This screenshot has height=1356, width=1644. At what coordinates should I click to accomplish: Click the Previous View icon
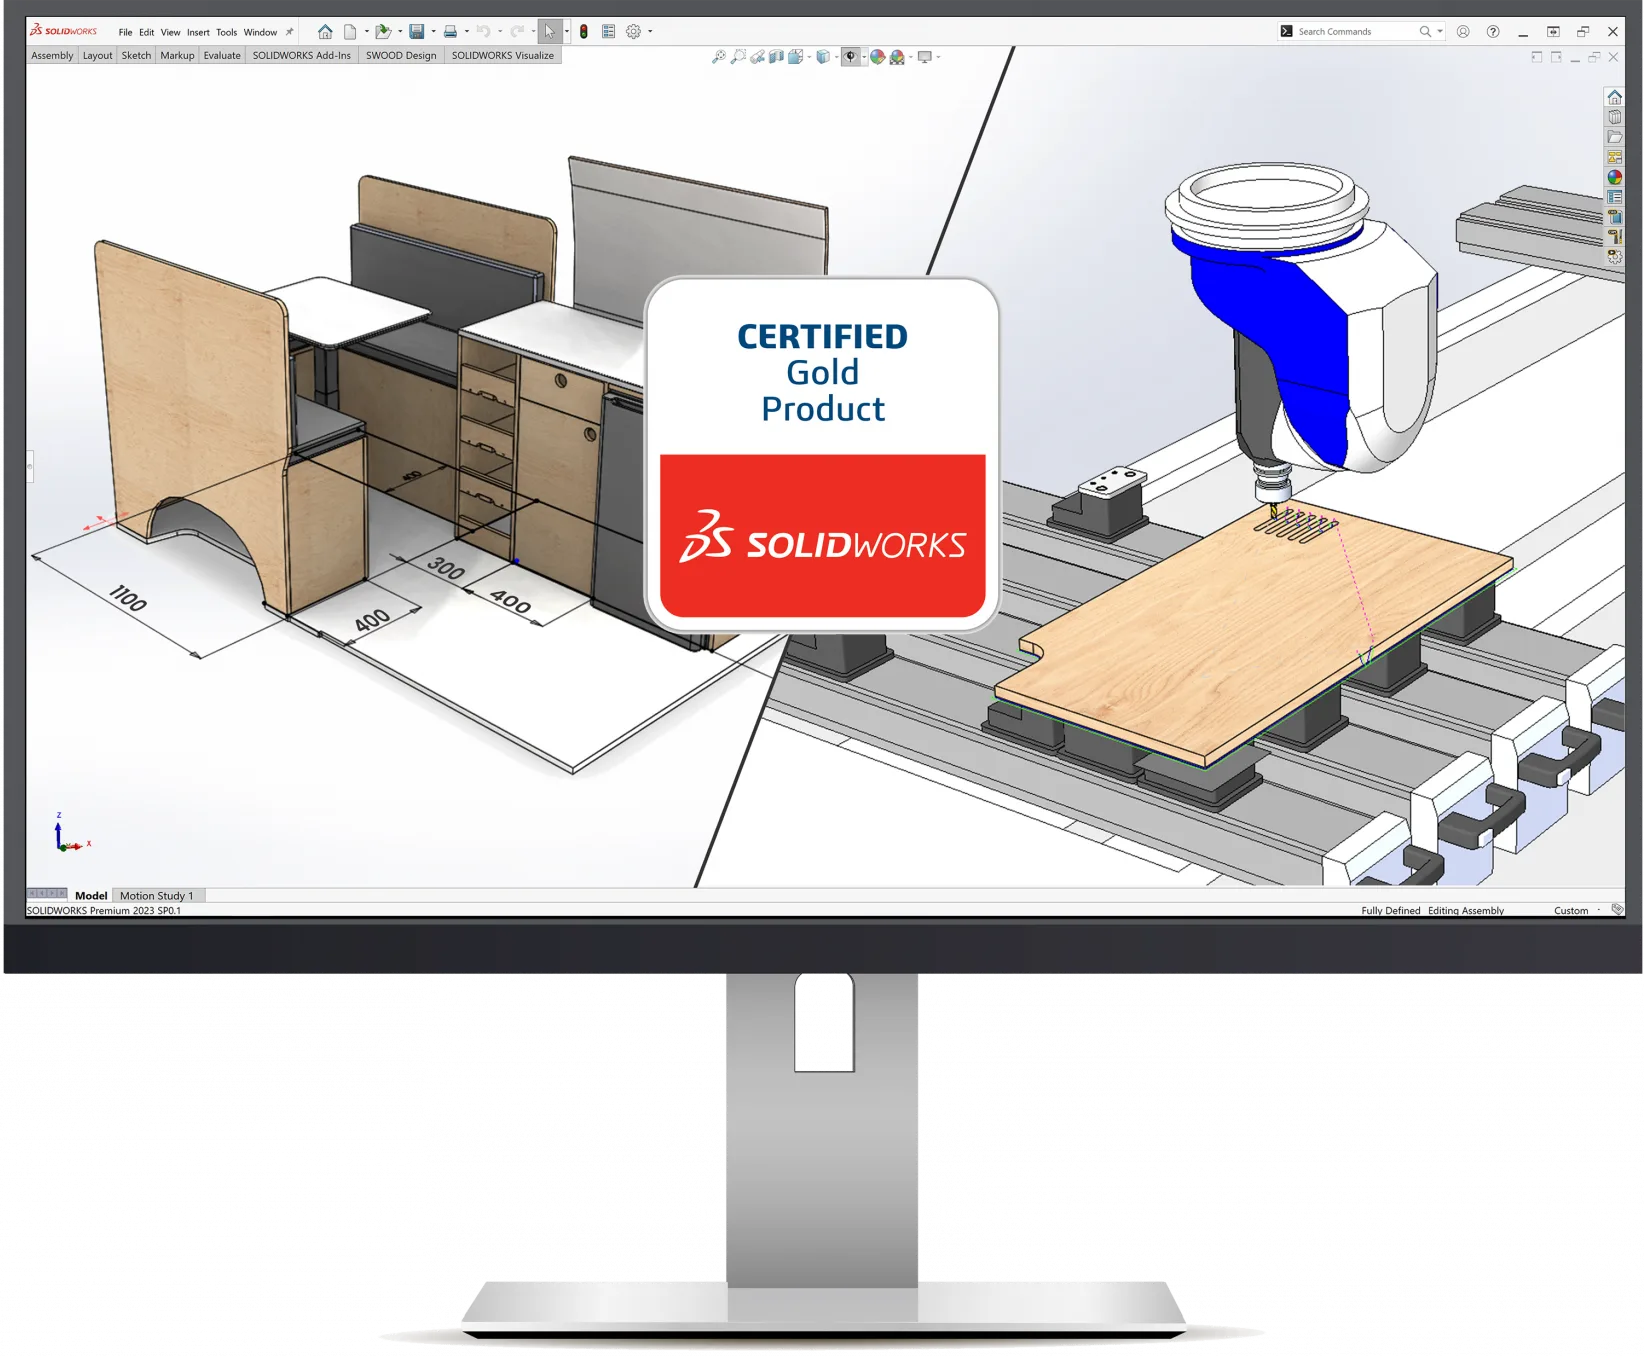(757, 57)
